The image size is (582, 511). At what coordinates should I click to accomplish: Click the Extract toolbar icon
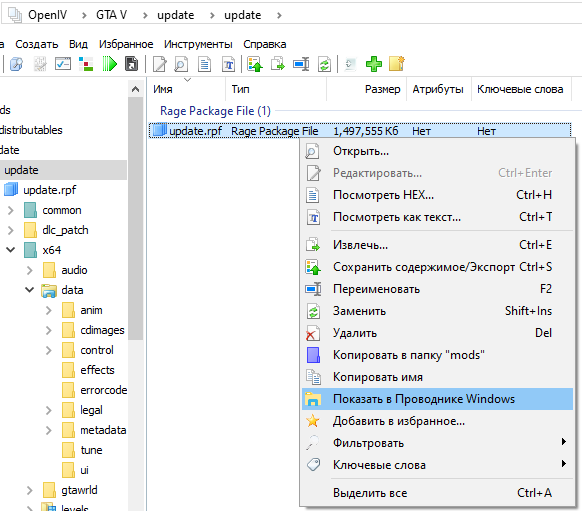point(278,64)
